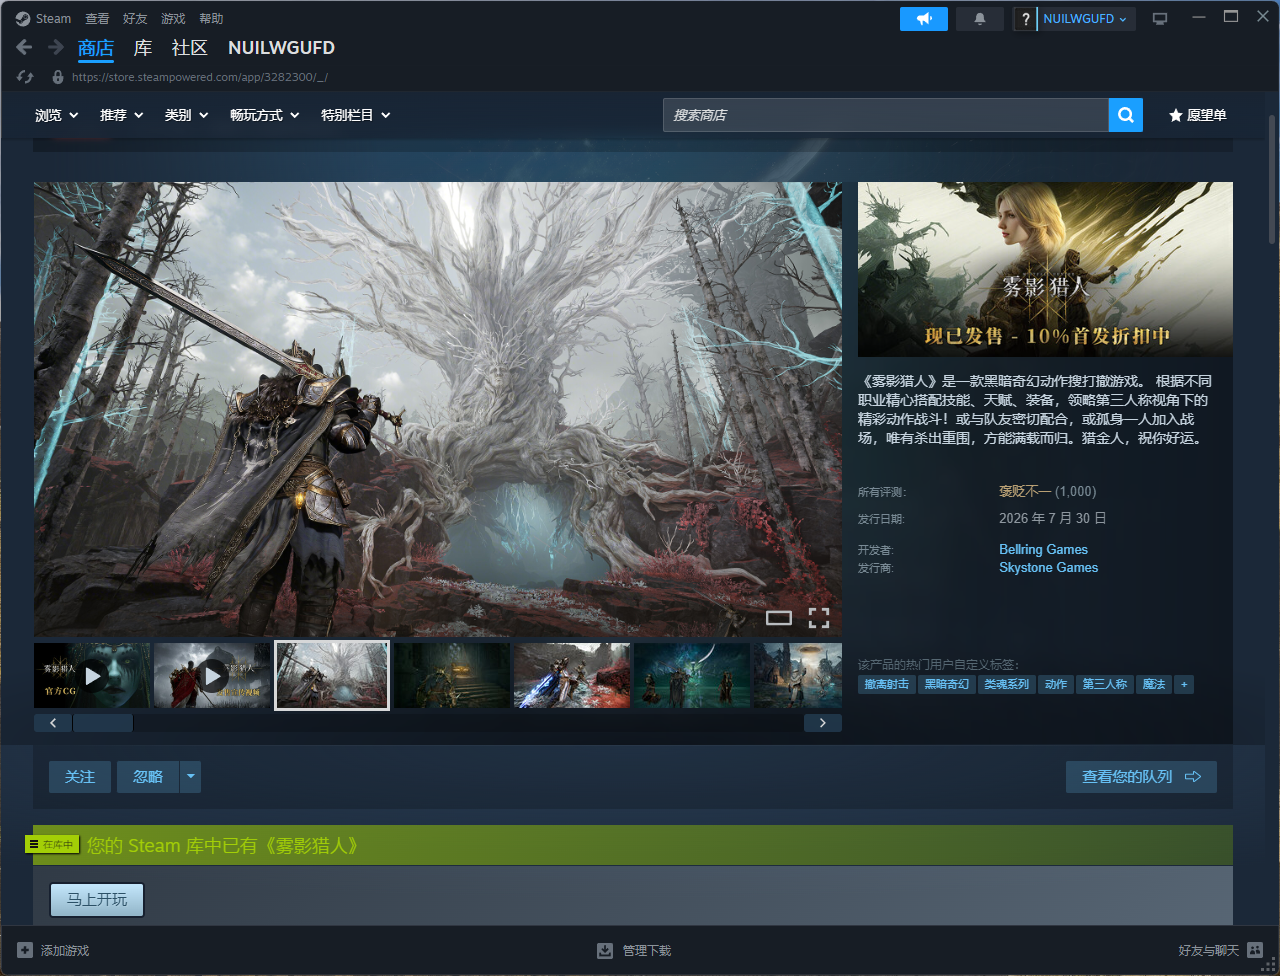Screen dimensions: 1280x976
Task: Click the 魔法 tag
Action: click(x=1154, y=684)
